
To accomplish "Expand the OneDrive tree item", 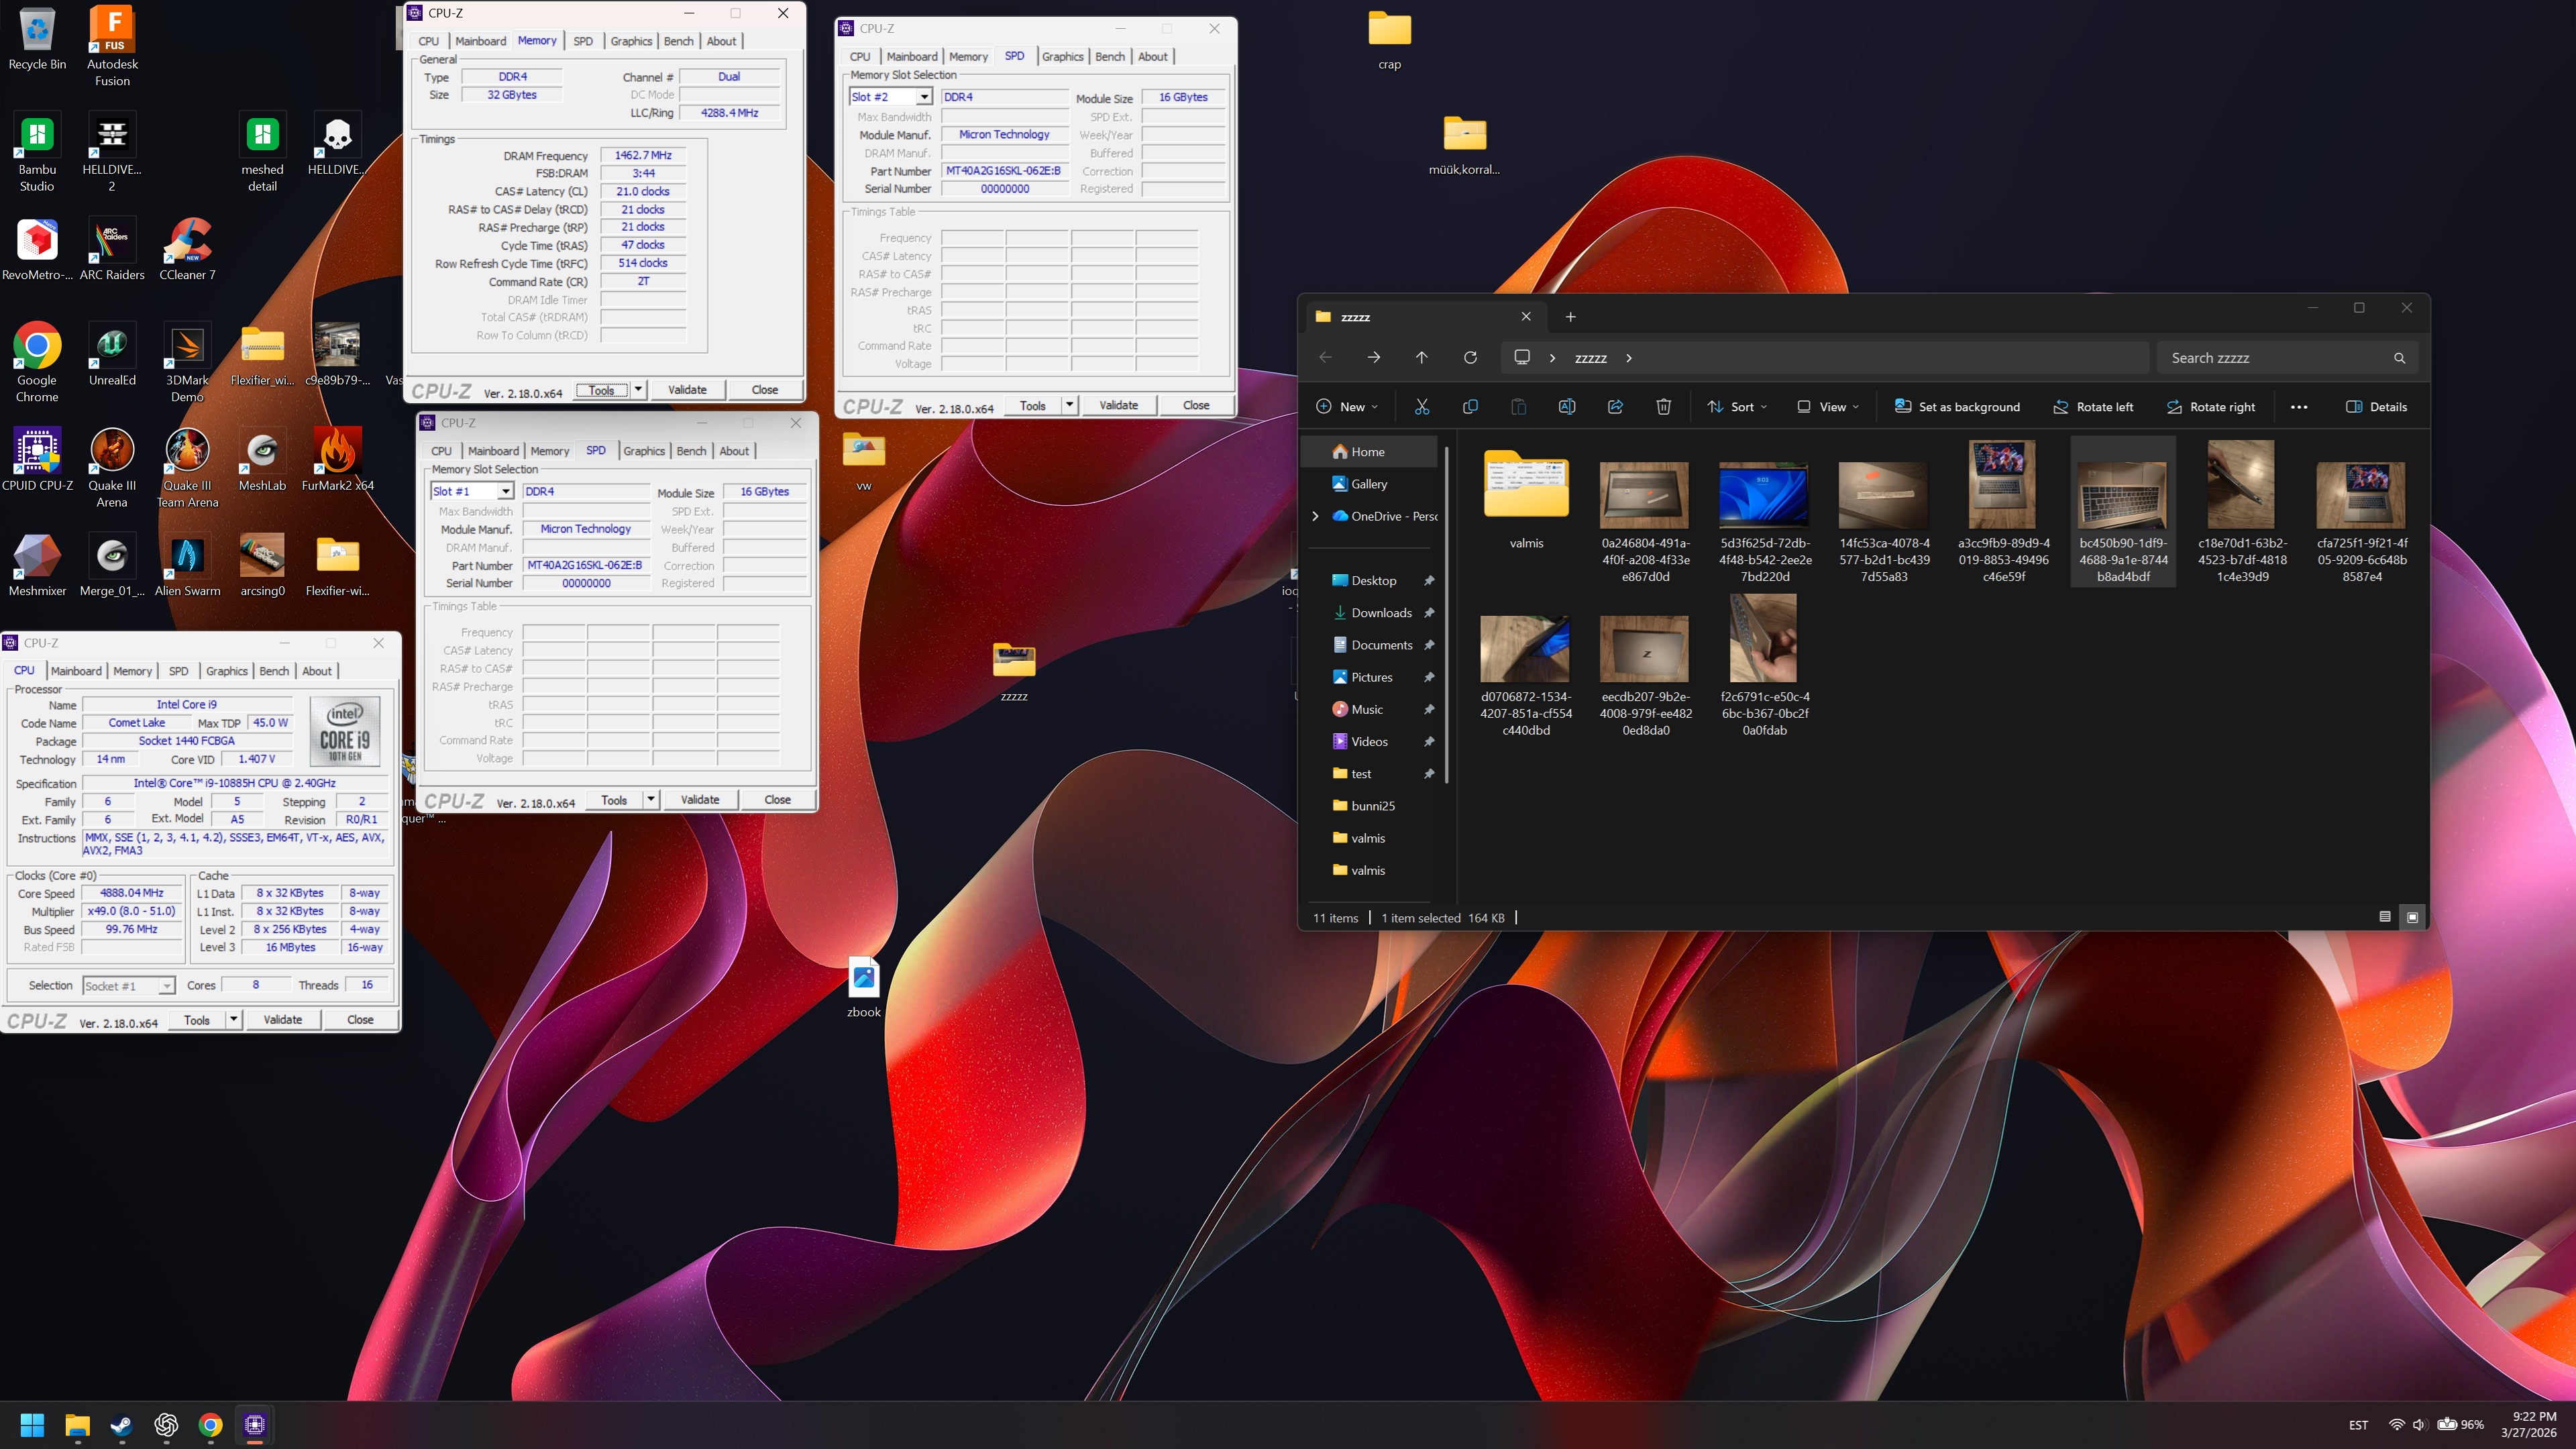I will coord(1315,516).
